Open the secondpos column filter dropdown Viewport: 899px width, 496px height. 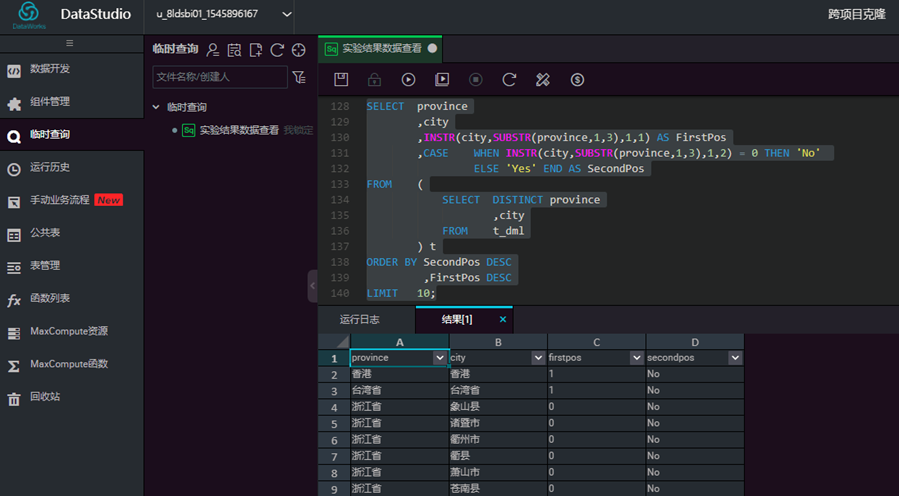735,358
